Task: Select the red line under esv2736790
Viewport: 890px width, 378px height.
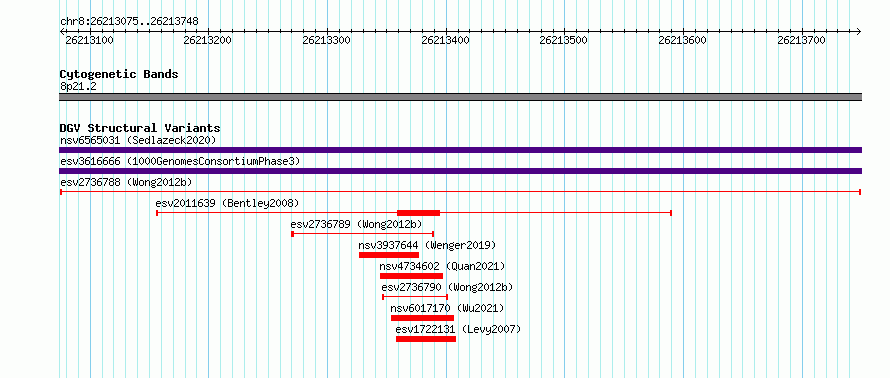Action: [x=415, y=297]
